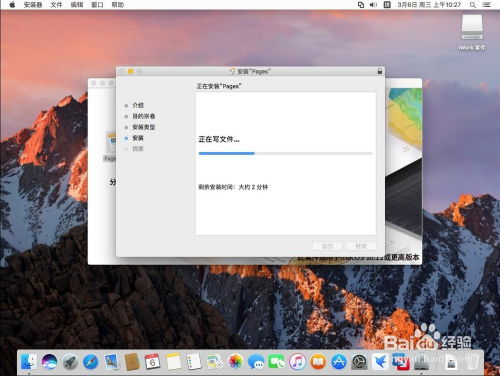This screenshot has height=376, width=500.
Task: Click the date and time 上午10:27
Action: [x=429, y=5]
